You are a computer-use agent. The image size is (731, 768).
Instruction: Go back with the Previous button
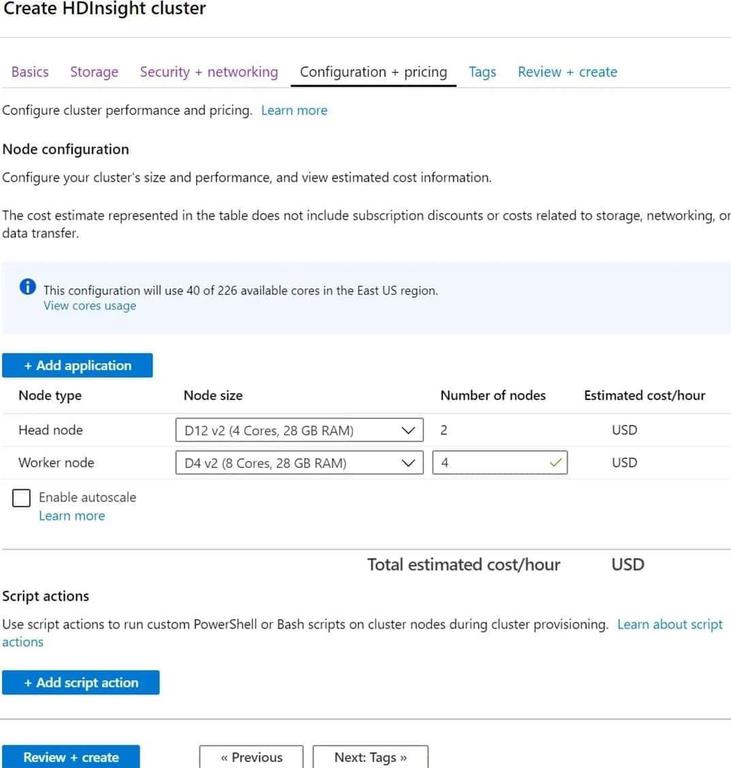(x=251, y=757)
